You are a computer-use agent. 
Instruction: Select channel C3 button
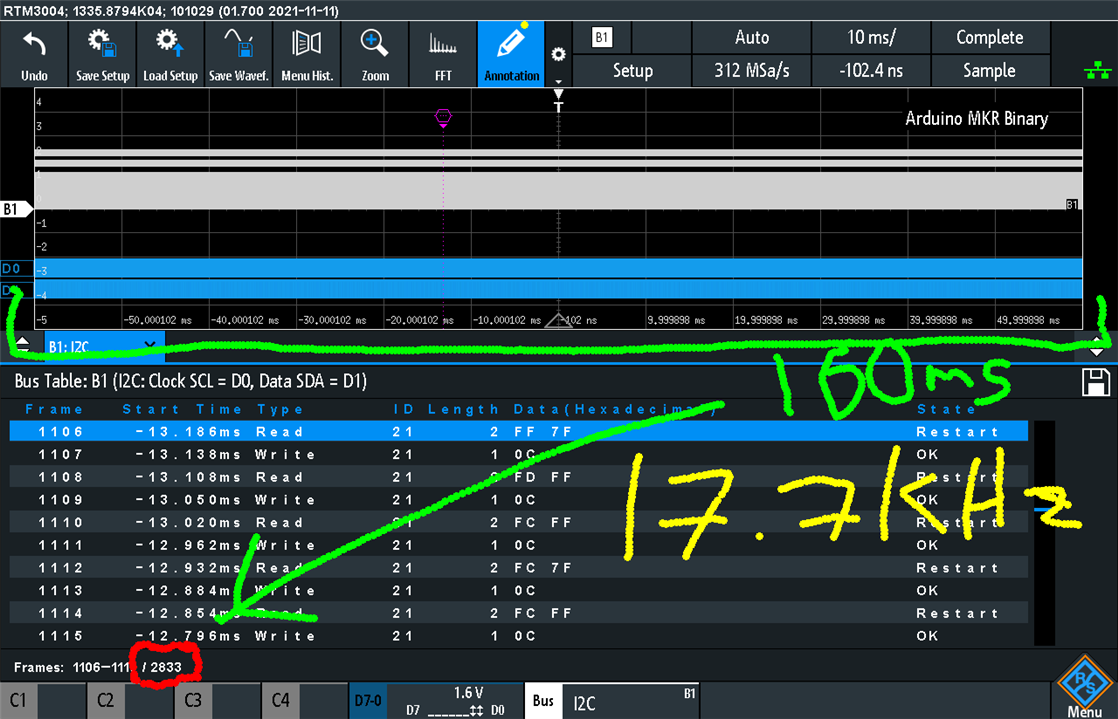tap(217, 700)
